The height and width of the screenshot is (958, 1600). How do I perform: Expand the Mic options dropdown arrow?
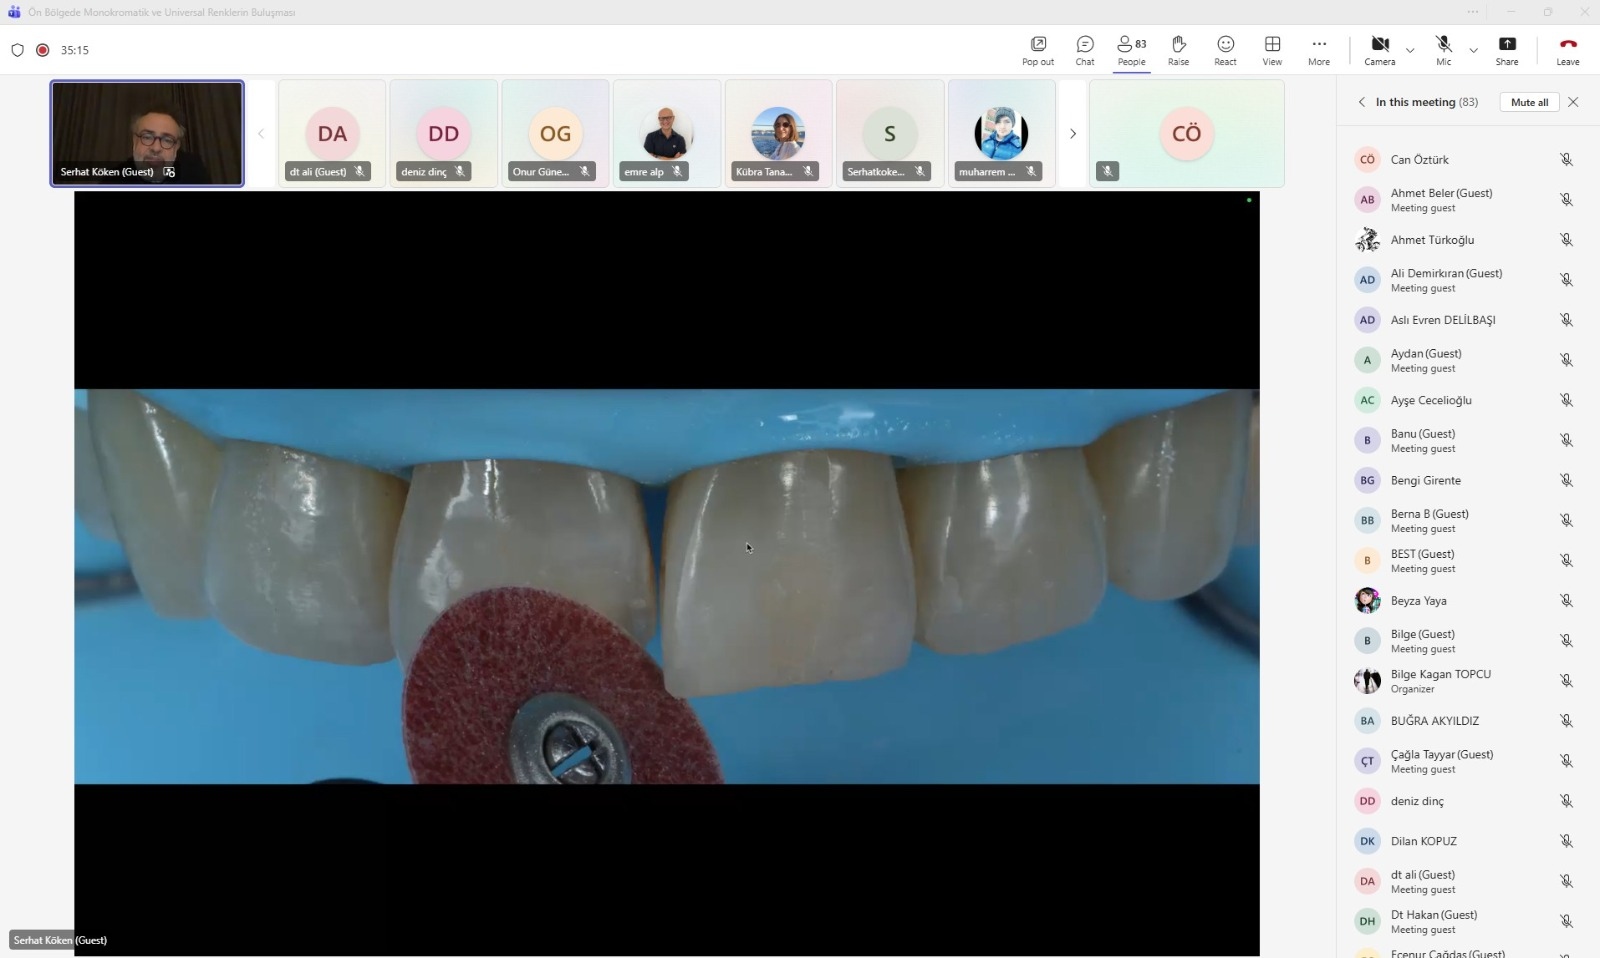tap(1473, 50)
